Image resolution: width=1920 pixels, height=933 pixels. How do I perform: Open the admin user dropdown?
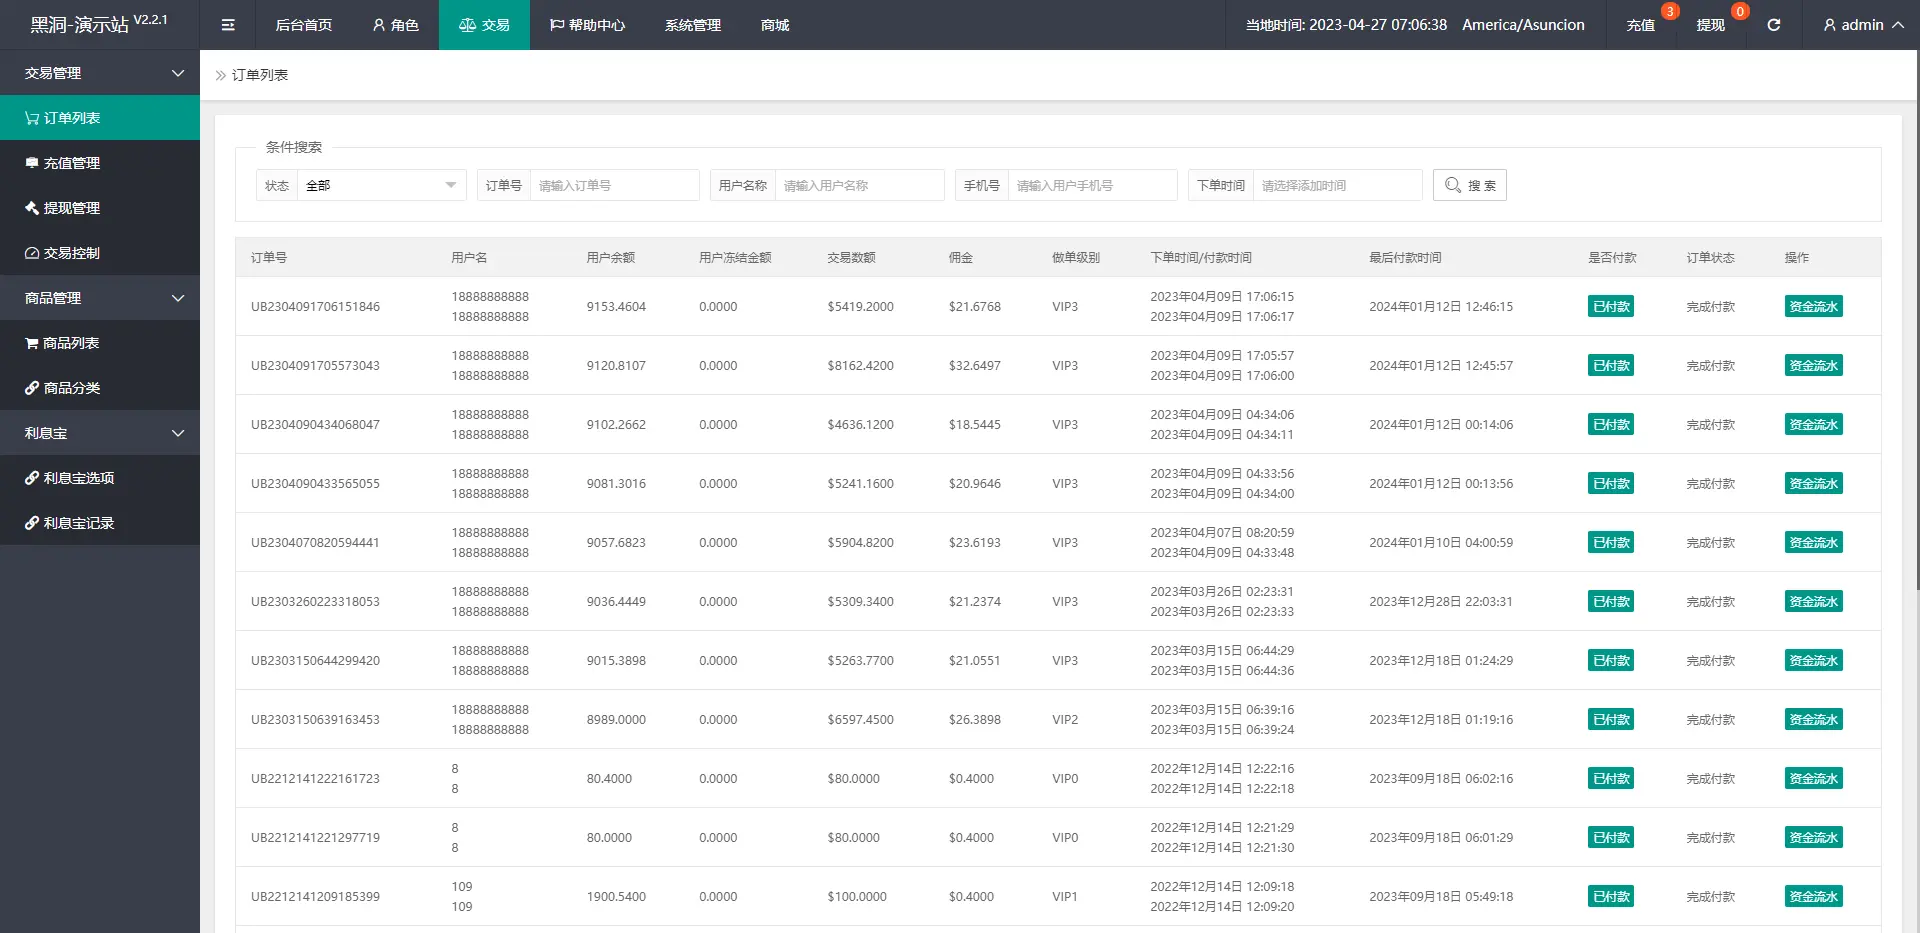click(x=1862, y=25)
